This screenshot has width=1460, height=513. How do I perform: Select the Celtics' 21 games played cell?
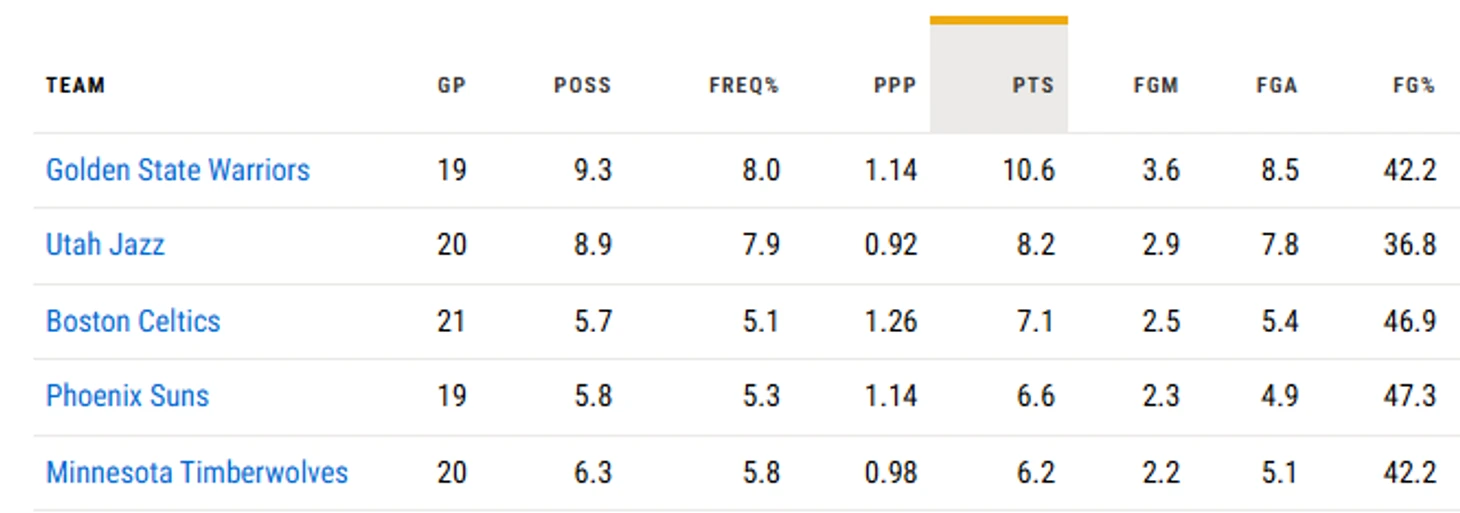tap(452, 321)
